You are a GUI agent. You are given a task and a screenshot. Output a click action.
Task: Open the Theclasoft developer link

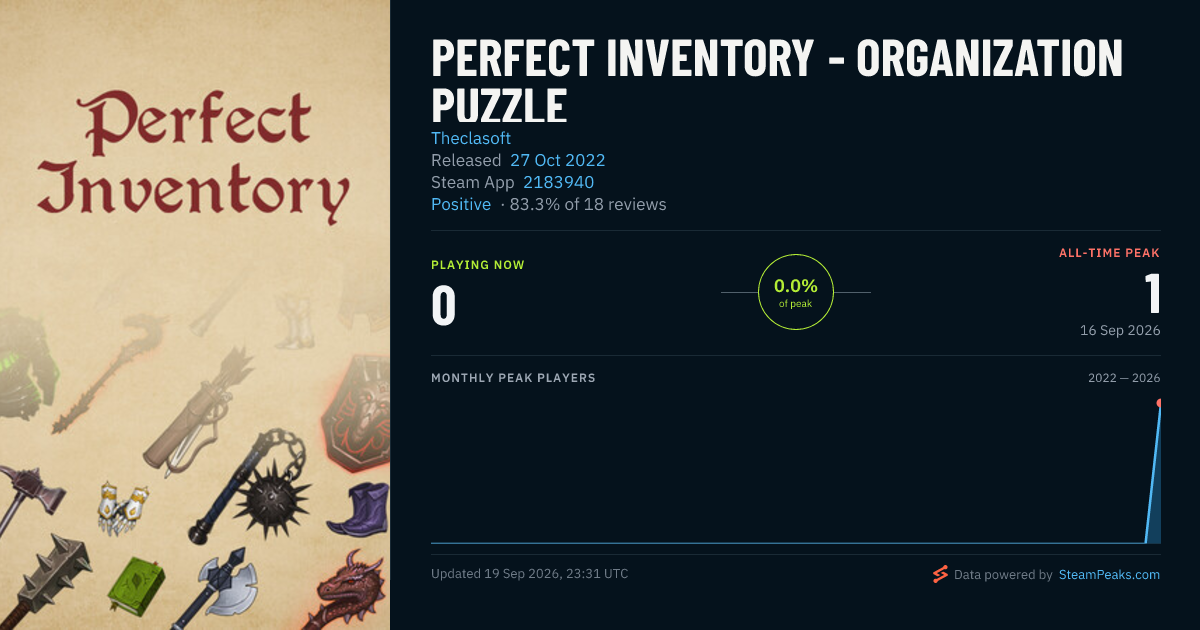[471, 138]
